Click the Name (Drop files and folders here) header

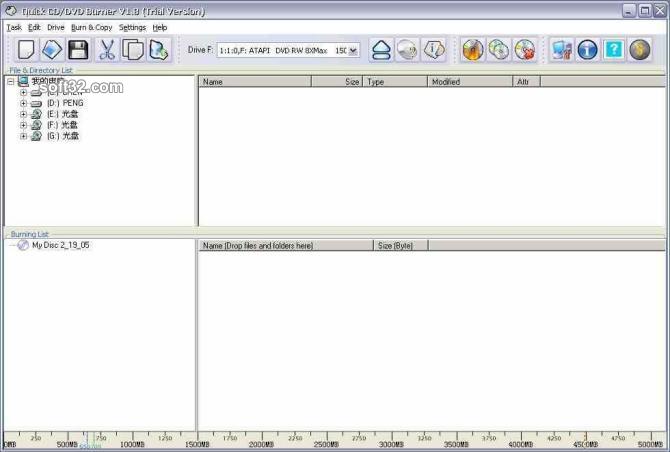[286, 246]
